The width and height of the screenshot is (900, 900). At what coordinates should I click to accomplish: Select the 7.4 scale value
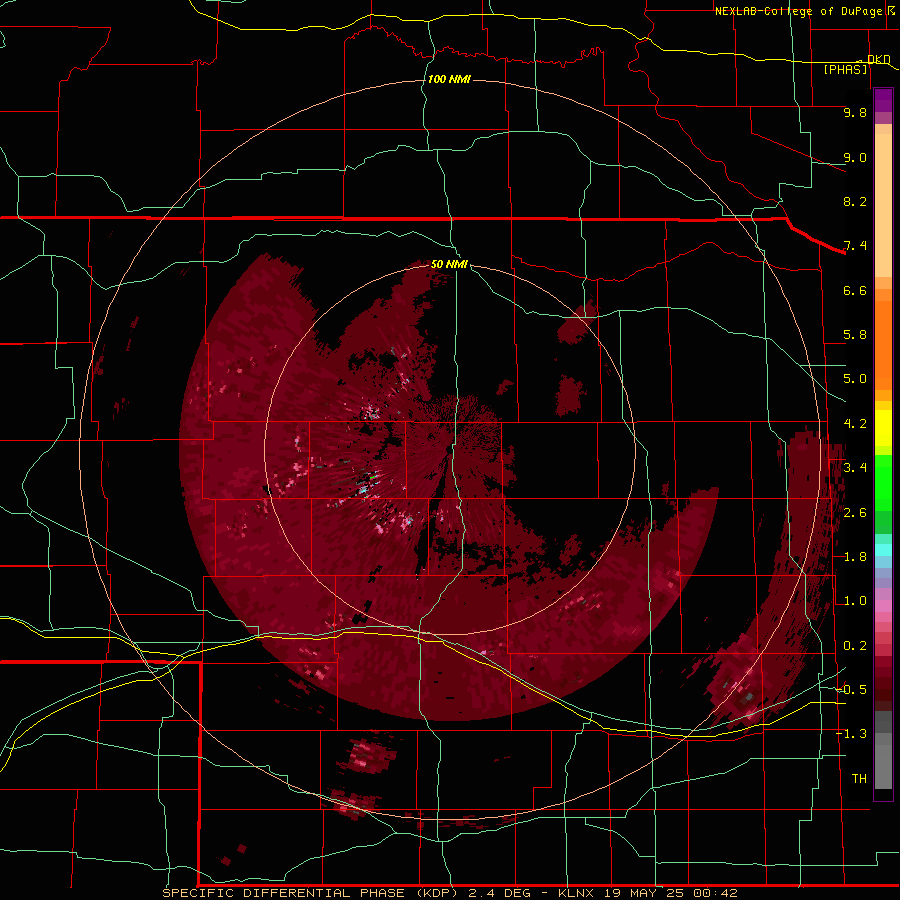click(x=855, y=246)
